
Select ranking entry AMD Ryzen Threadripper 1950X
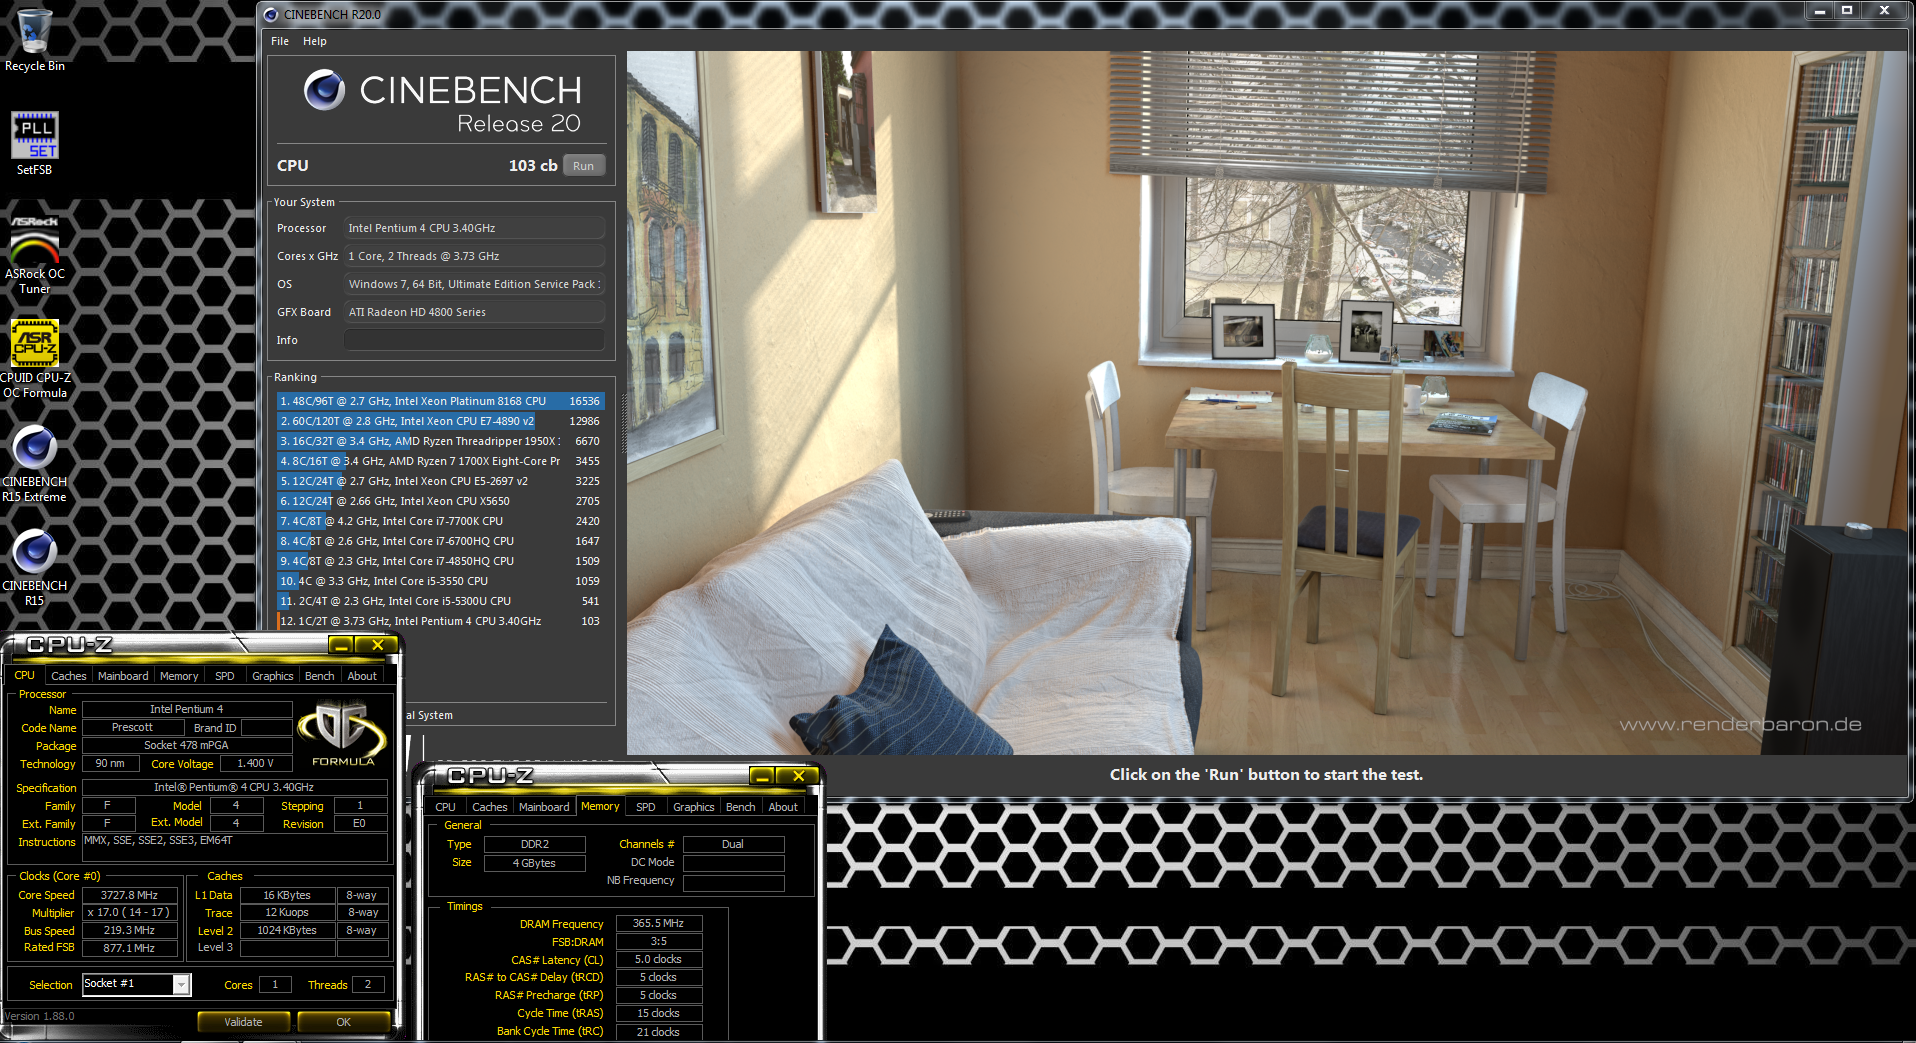tap(440, 441)
